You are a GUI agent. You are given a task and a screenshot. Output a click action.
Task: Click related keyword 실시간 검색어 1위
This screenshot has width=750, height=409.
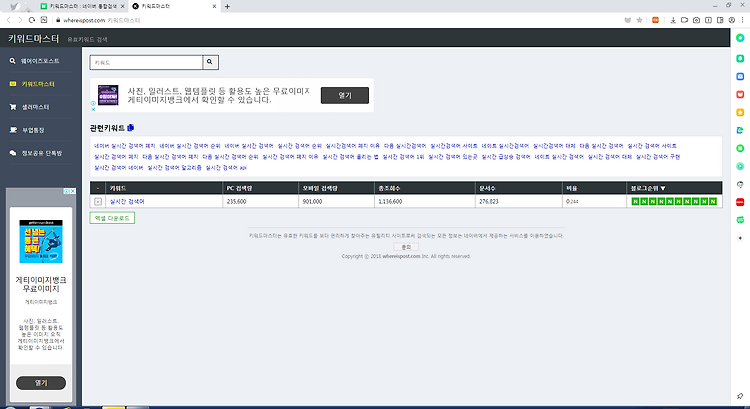coord(403,157)
